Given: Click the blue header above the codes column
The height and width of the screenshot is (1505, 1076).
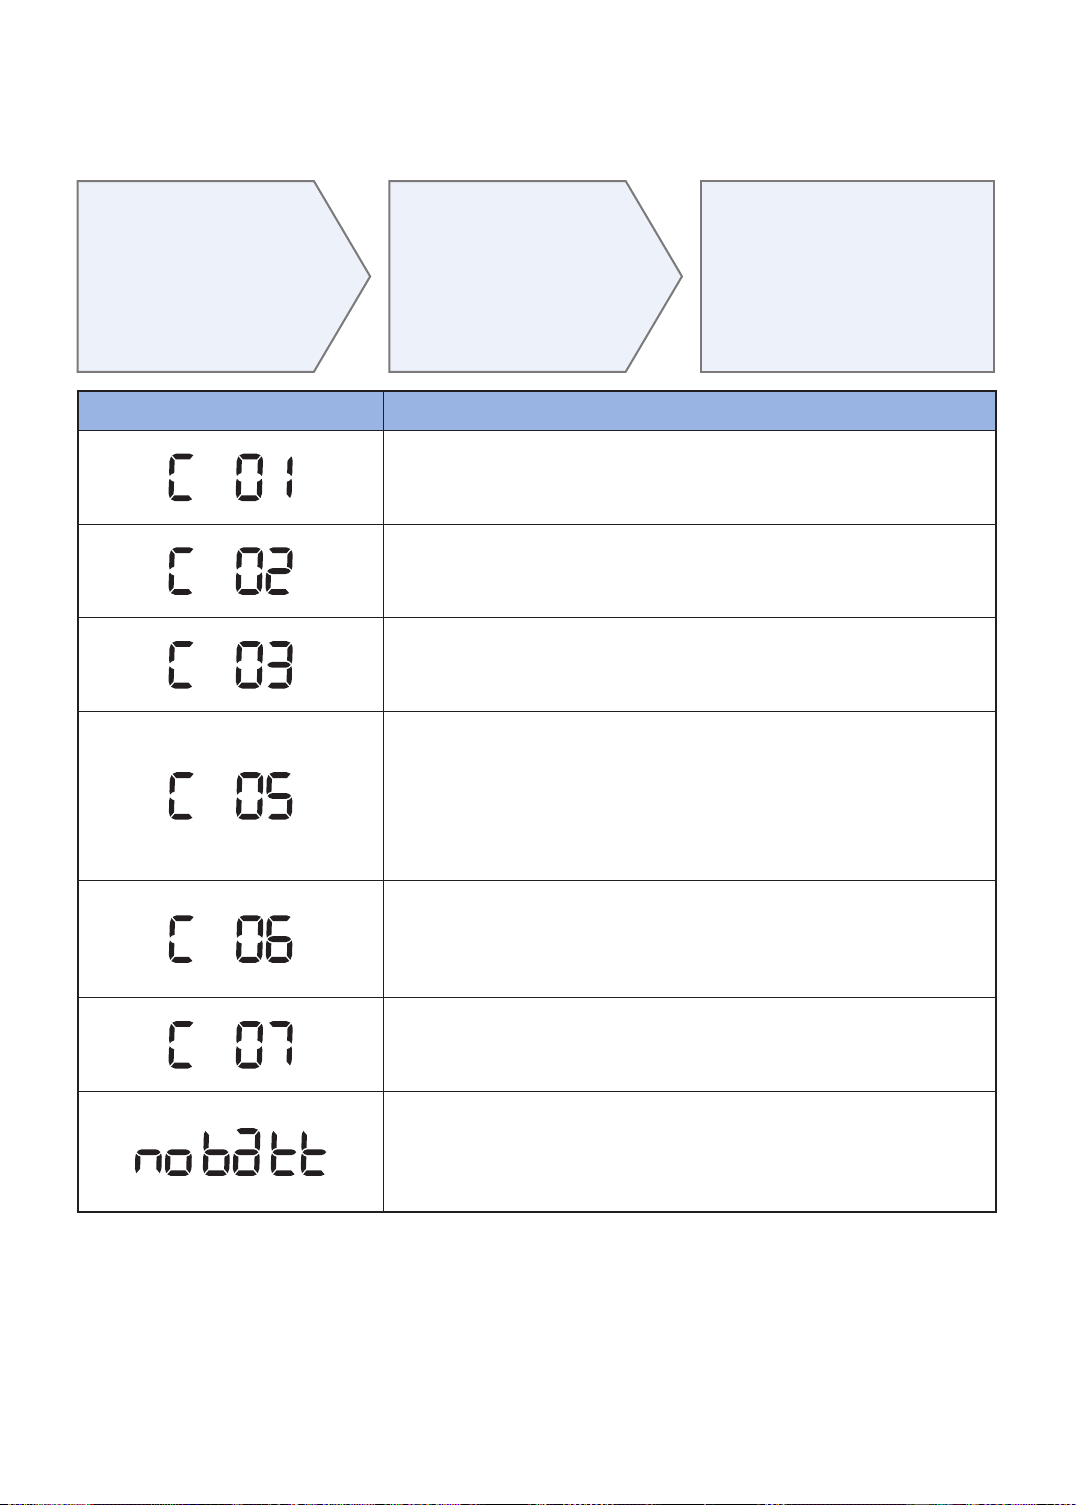Looking at the screenshot, I should tap(231, 411).
